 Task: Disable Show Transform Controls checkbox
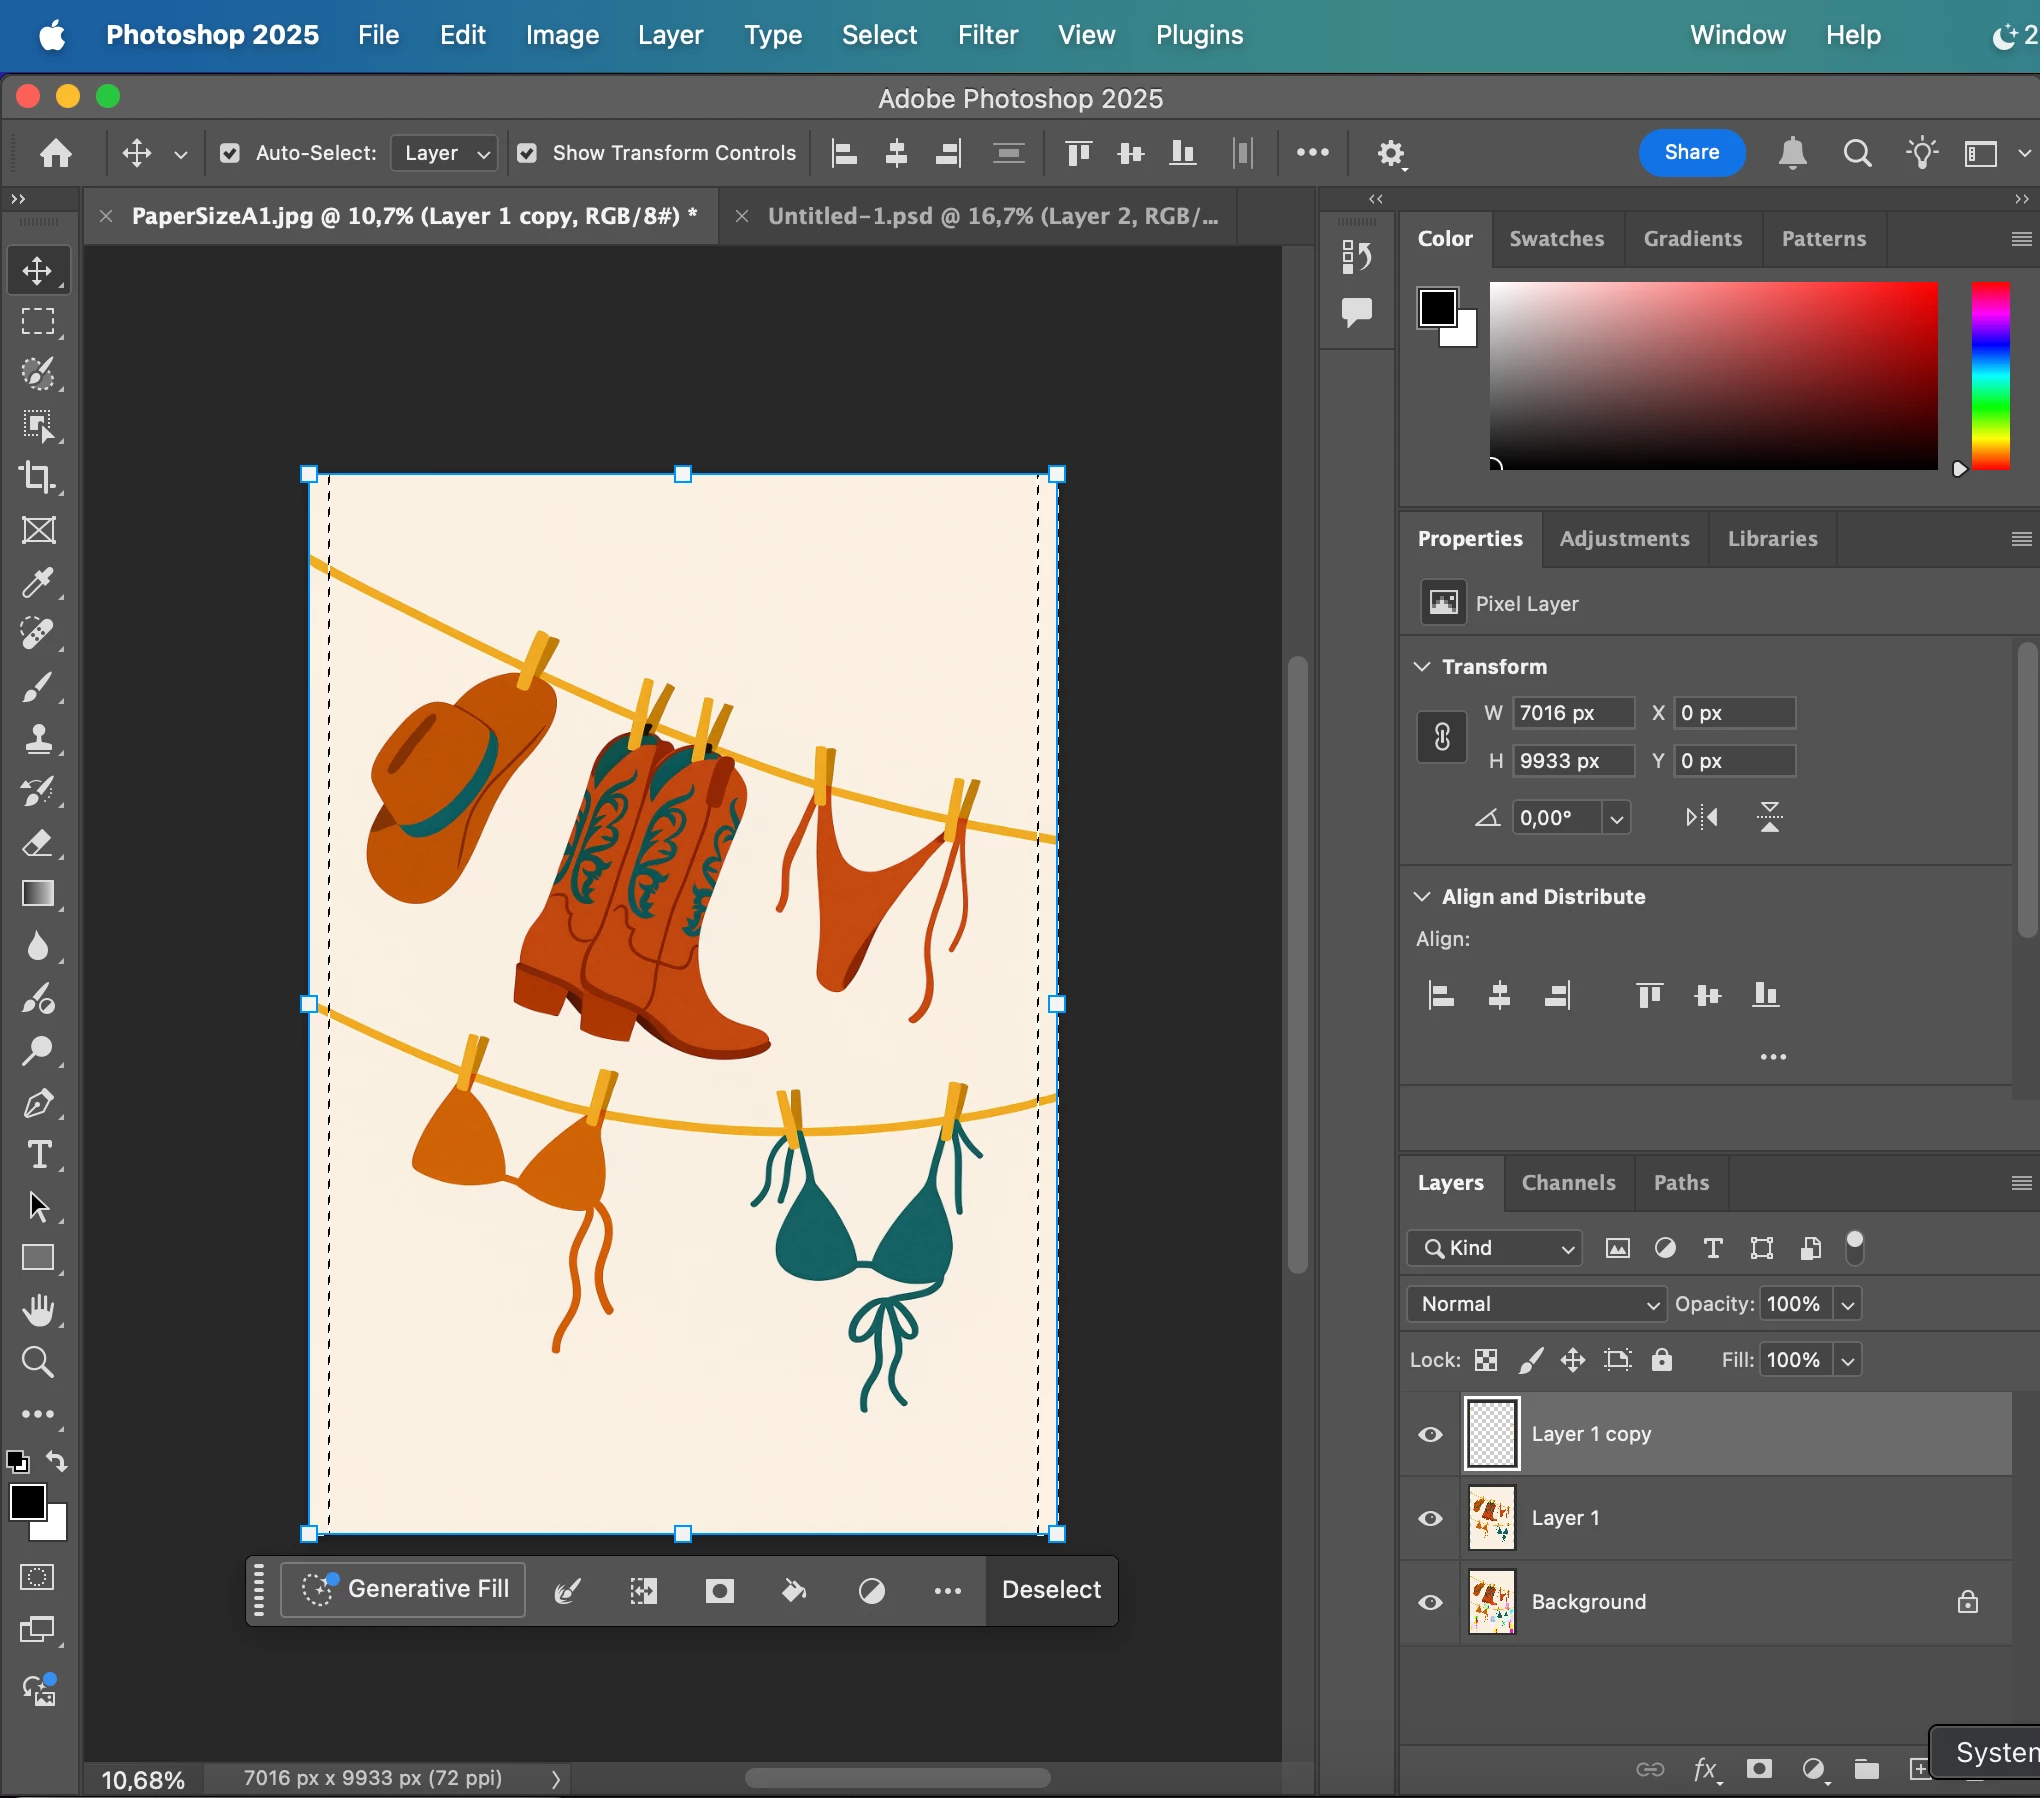click(x=527, y=153)
